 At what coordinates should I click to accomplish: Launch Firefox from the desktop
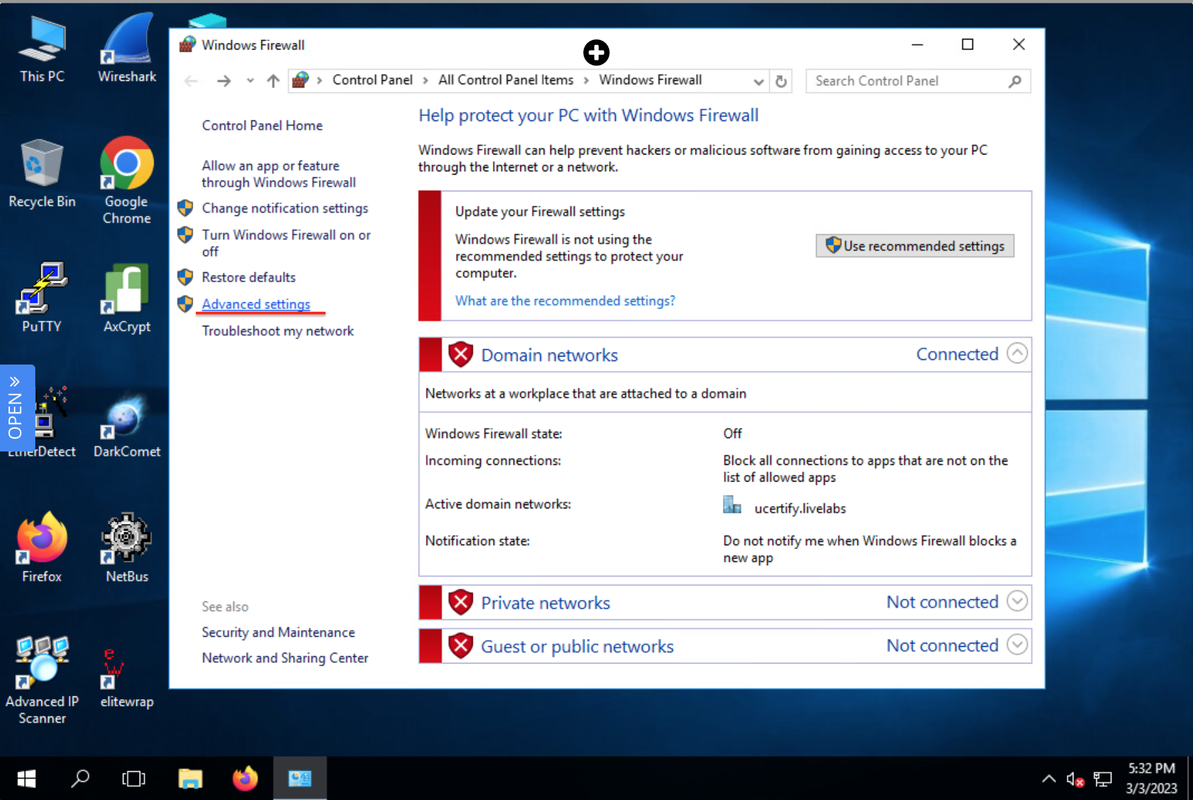[42, 548]
